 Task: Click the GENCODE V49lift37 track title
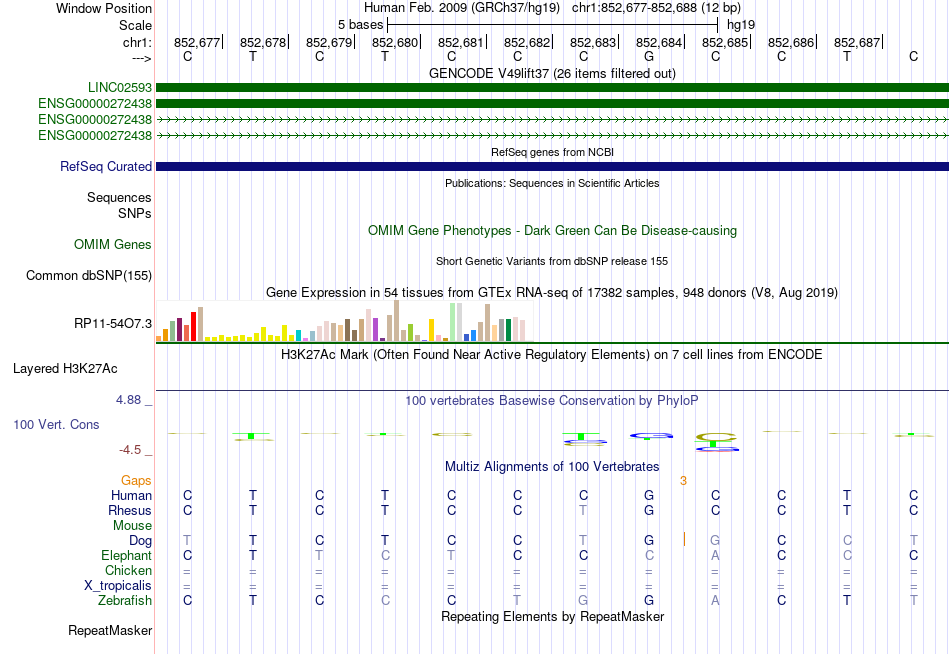(x=552, y=74)
